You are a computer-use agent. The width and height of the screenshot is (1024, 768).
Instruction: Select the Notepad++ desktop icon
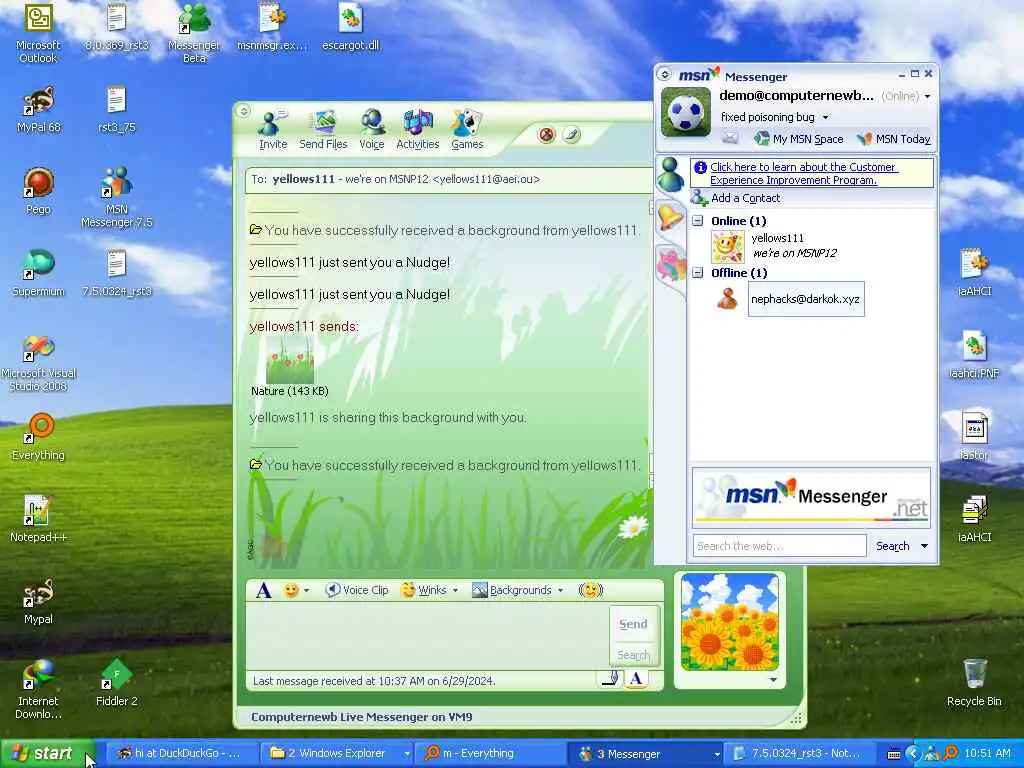38,520
